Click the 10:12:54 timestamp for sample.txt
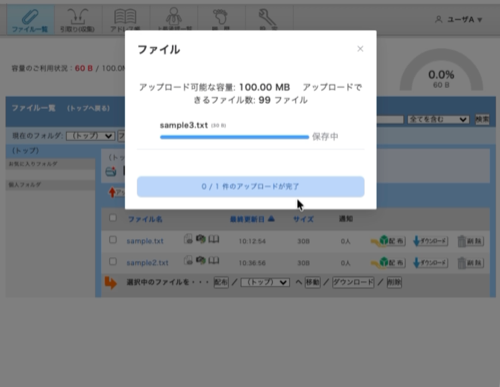 pos(252,241)
